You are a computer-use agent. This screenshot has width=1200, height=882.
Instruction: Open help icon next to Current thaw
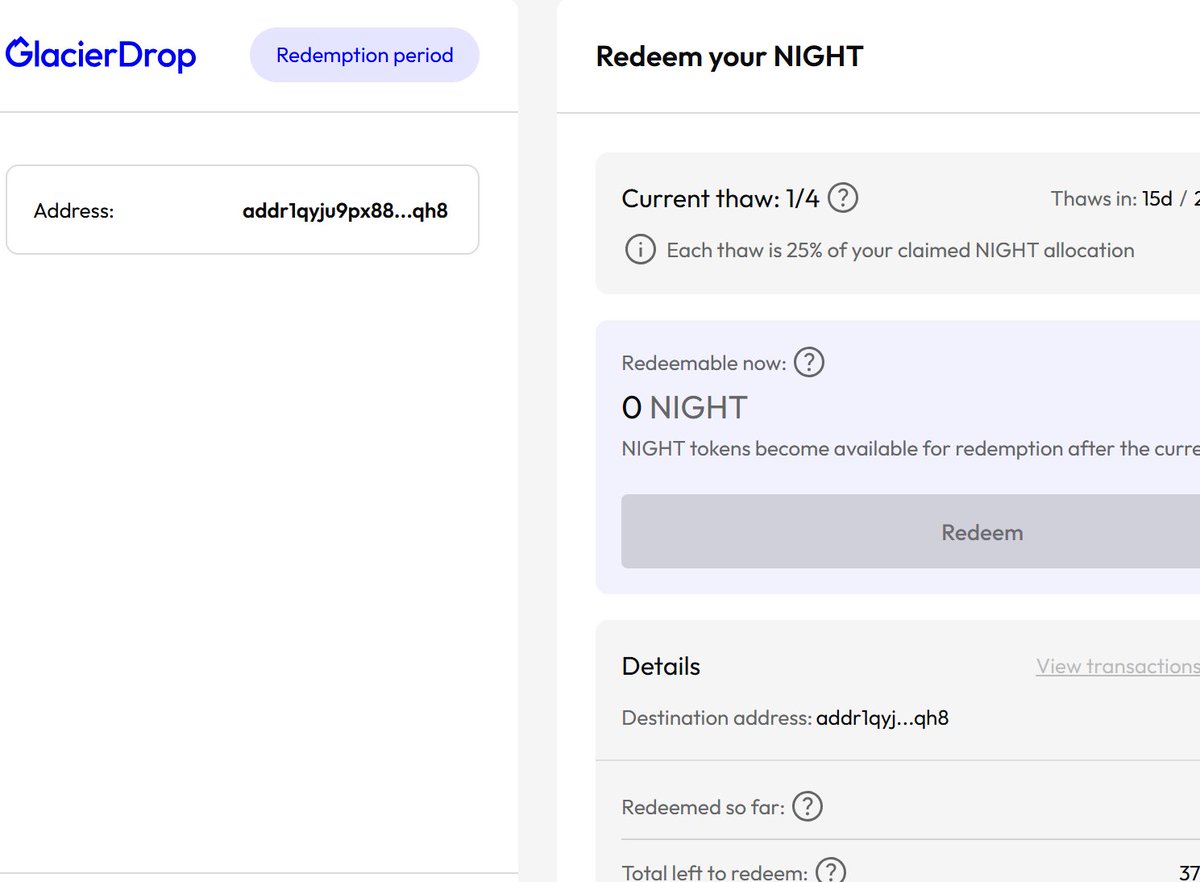coord(843,198)
